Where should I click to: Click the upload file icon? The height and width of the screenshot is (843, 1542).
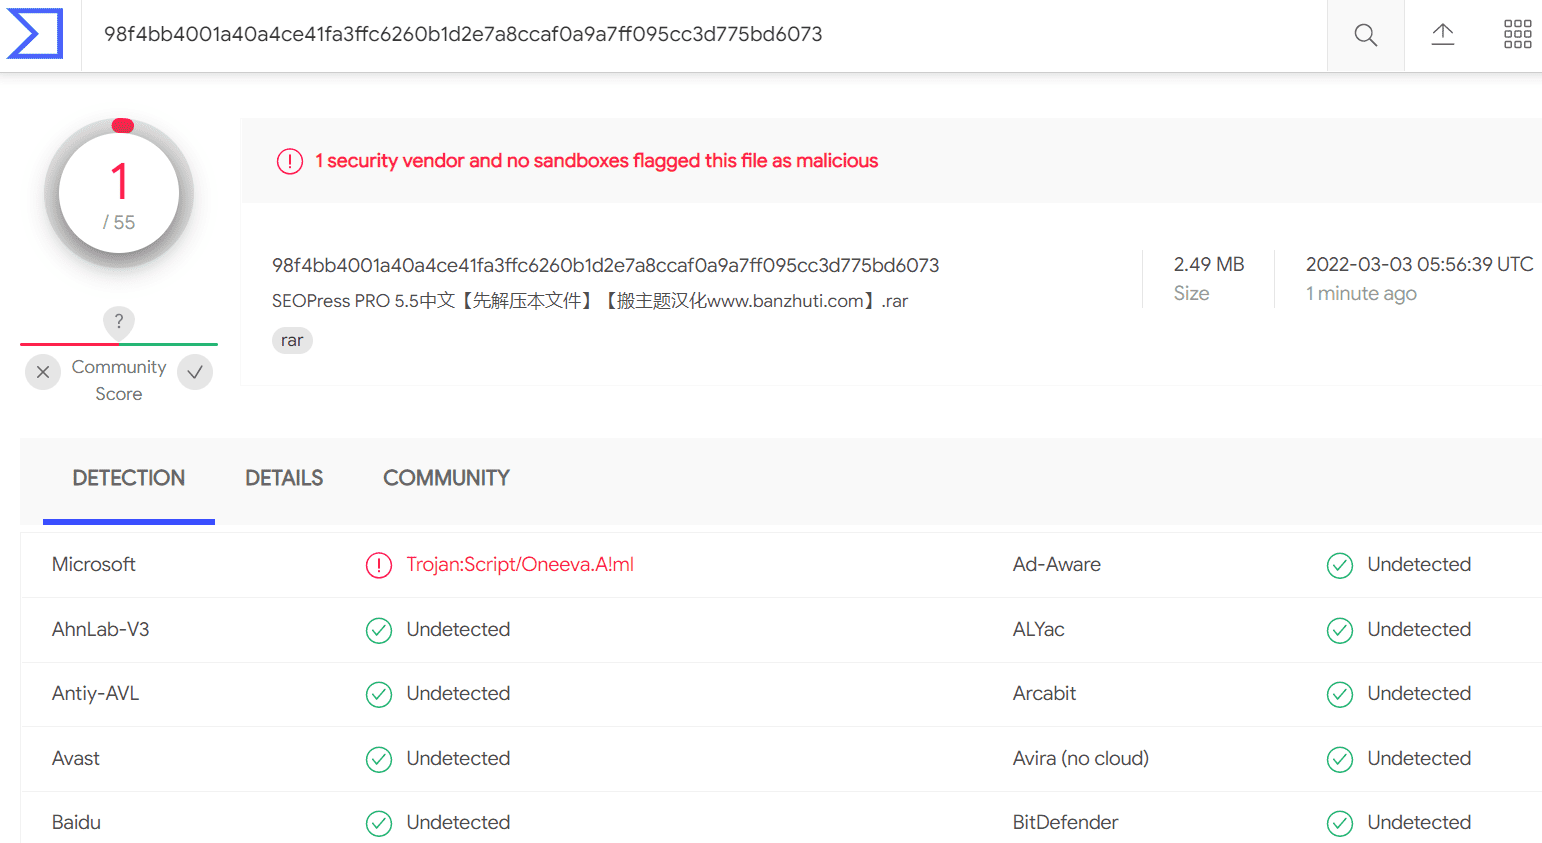[1442, 35]
